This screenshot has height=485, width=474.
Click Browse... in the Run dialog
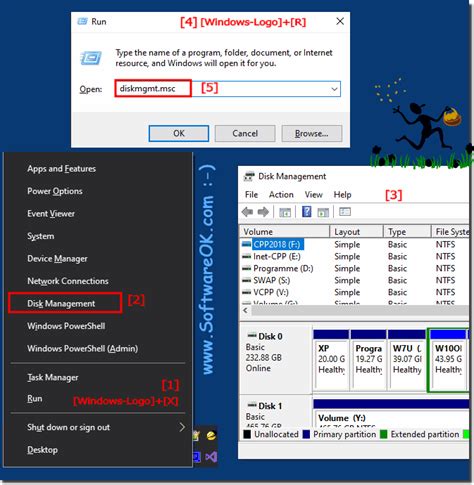(x=312, y=133)
